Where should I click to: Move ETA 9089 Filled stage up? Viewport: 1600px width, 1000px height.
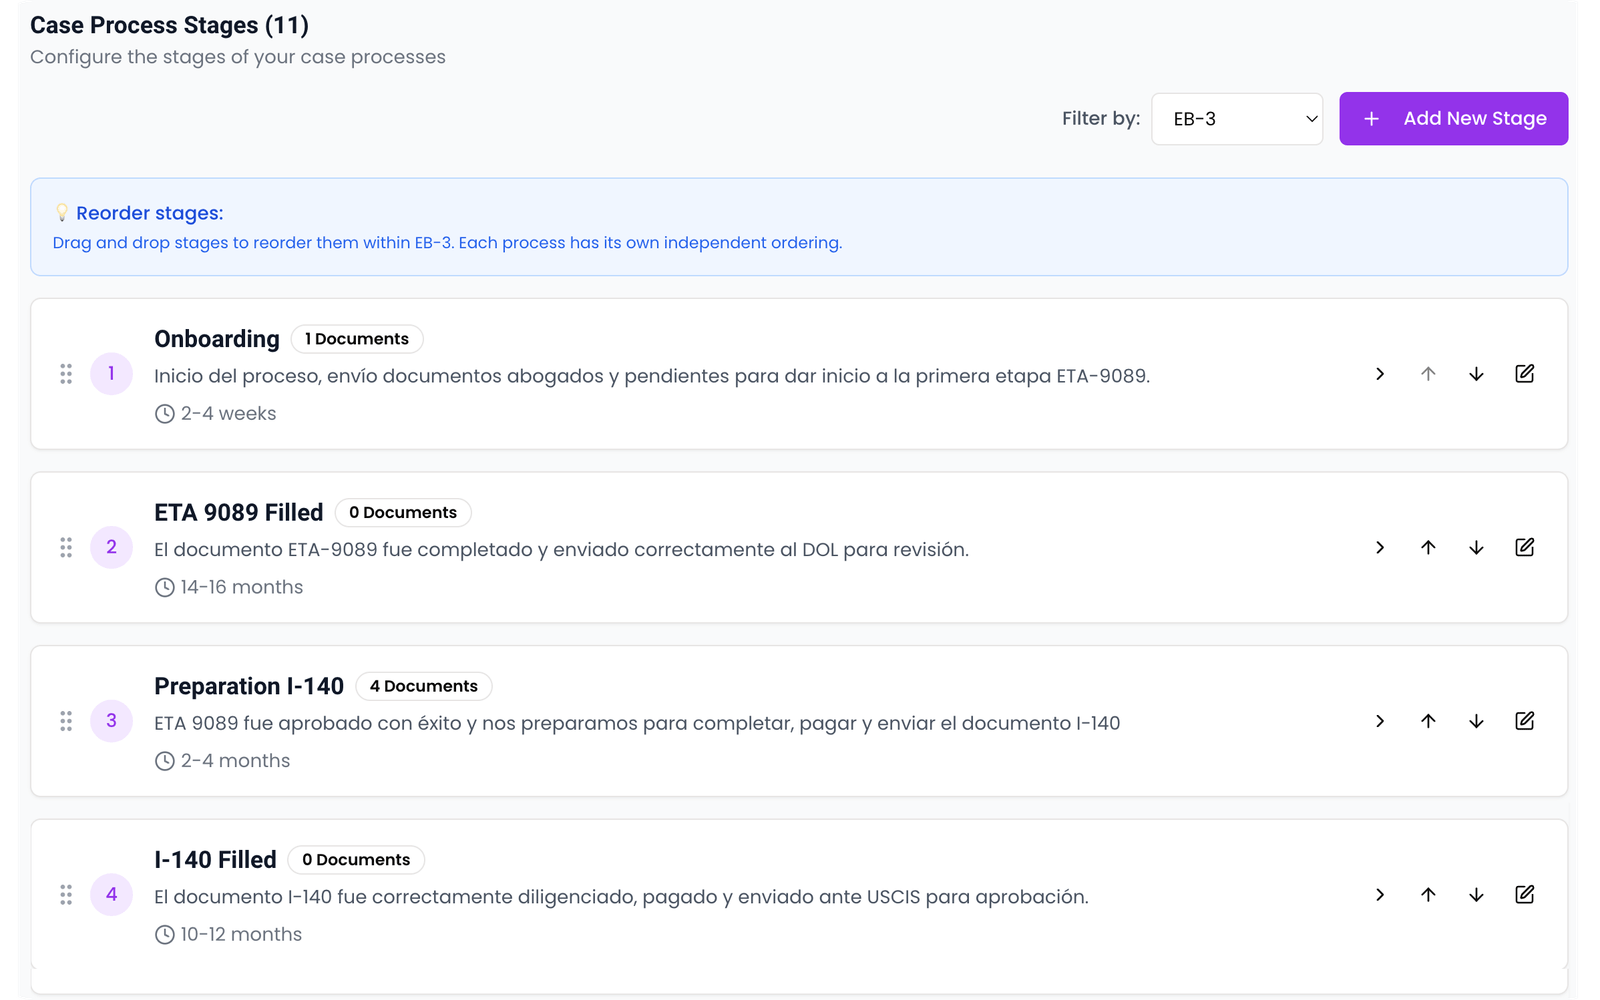pos(1428,548)
